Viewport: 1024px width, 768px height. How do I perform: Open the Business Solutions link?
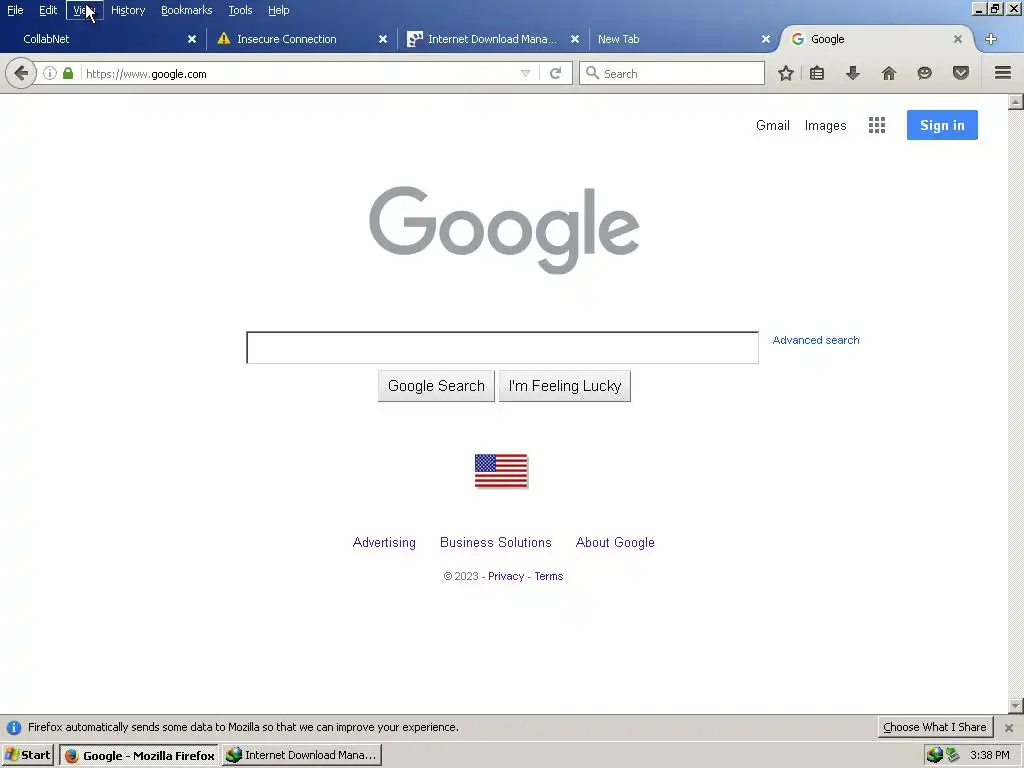tap(496, 543)
